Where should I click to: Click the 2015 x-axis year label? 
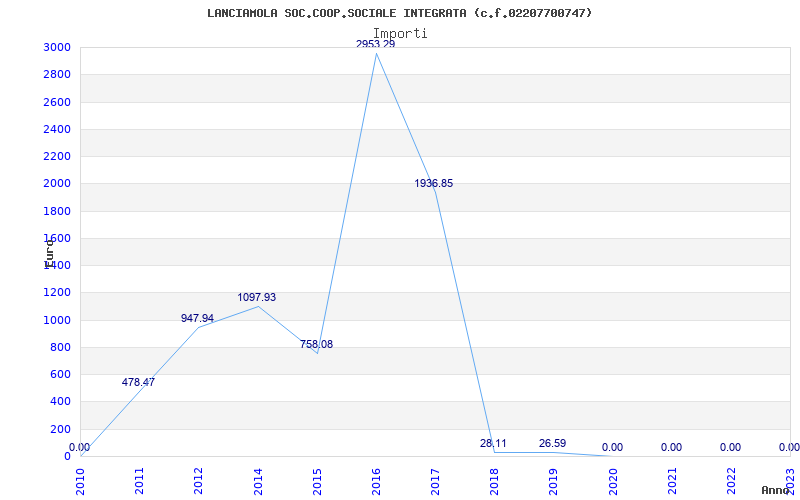[x=317, y=481]
